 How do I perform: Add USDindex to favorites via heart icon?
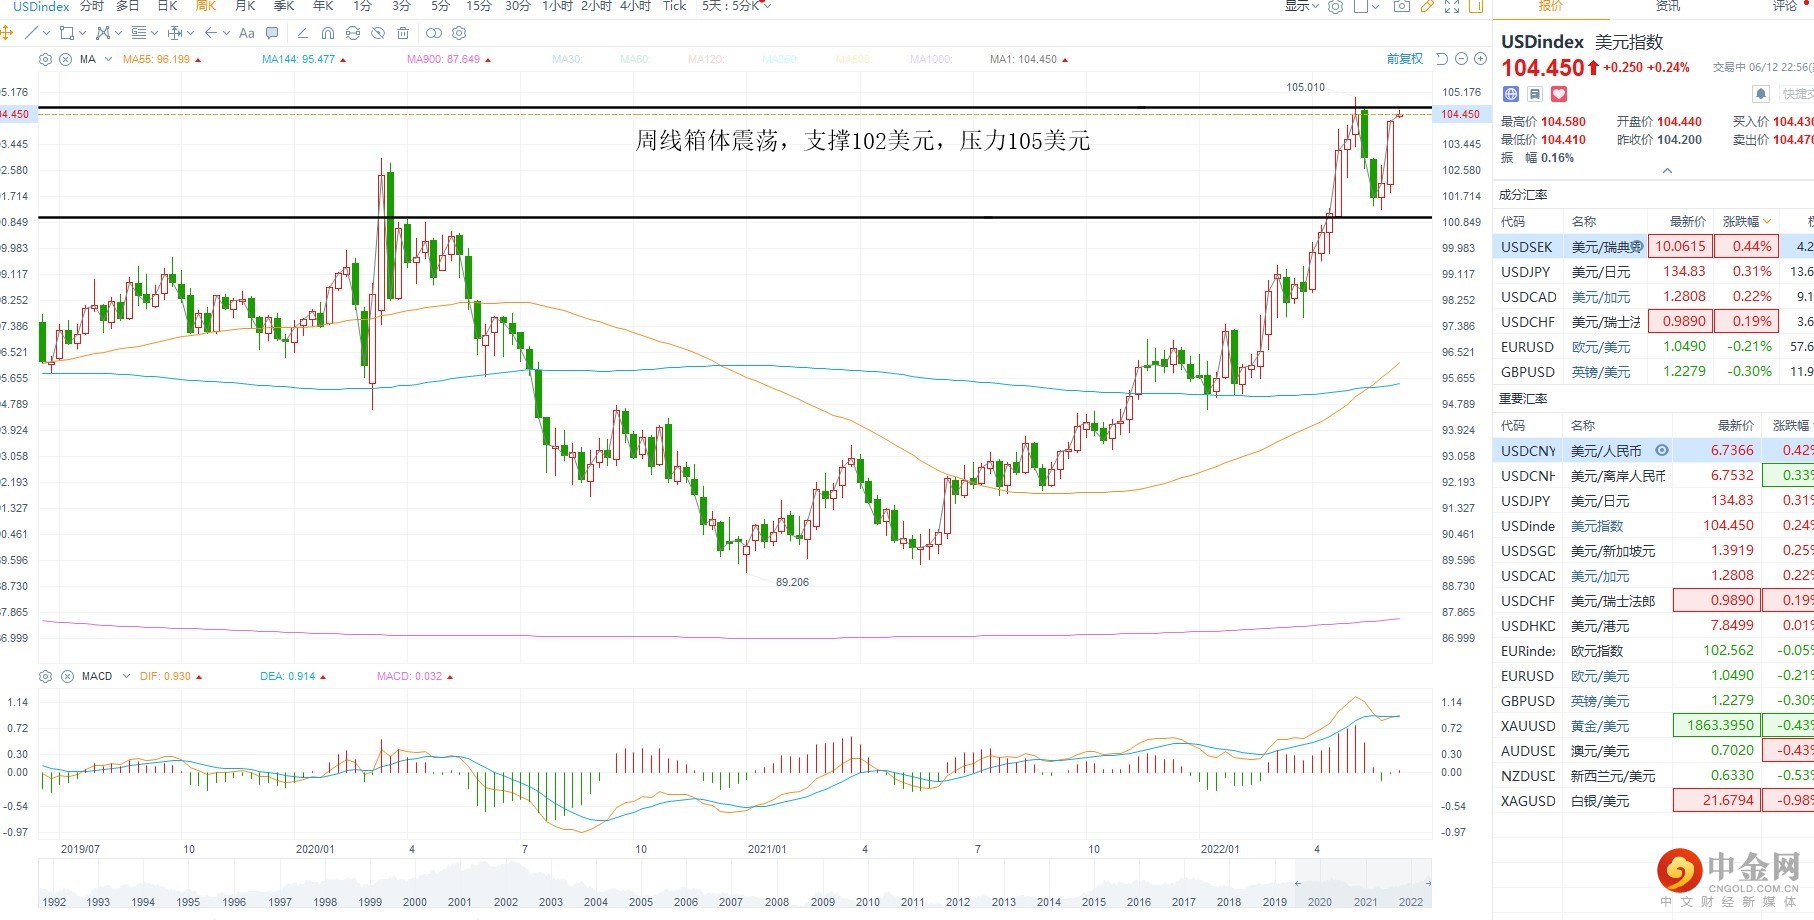point(1559,94)
